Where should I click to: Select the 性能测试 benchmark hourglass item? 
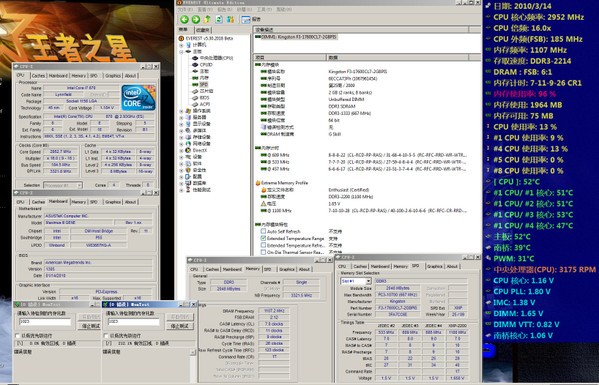[201, 190]
